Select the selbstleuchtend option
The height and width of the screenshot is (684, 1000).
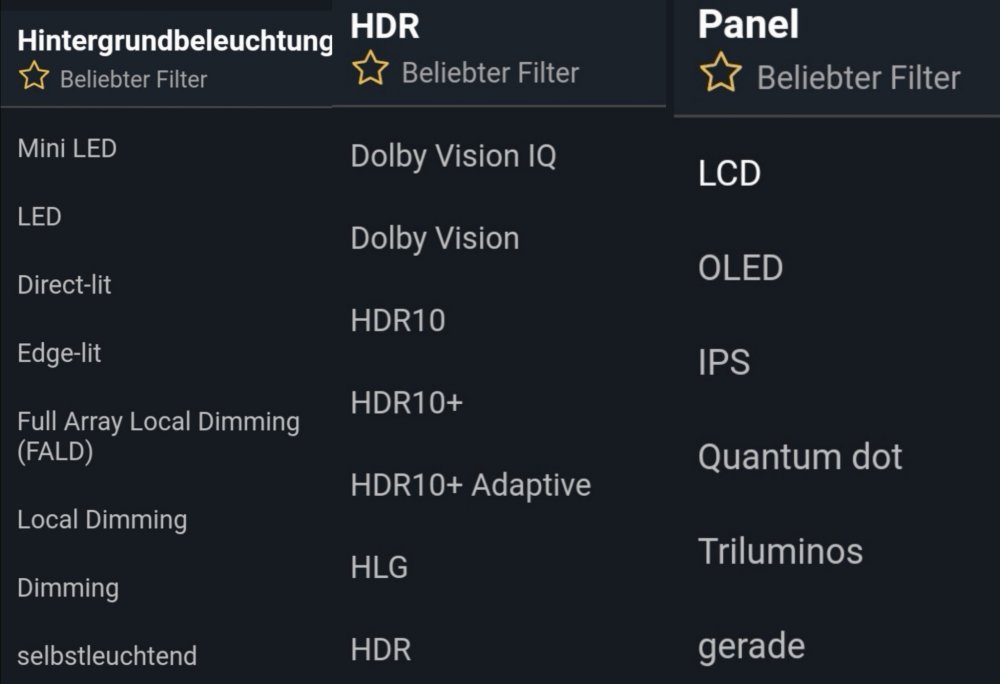click(x=107, y=656)
